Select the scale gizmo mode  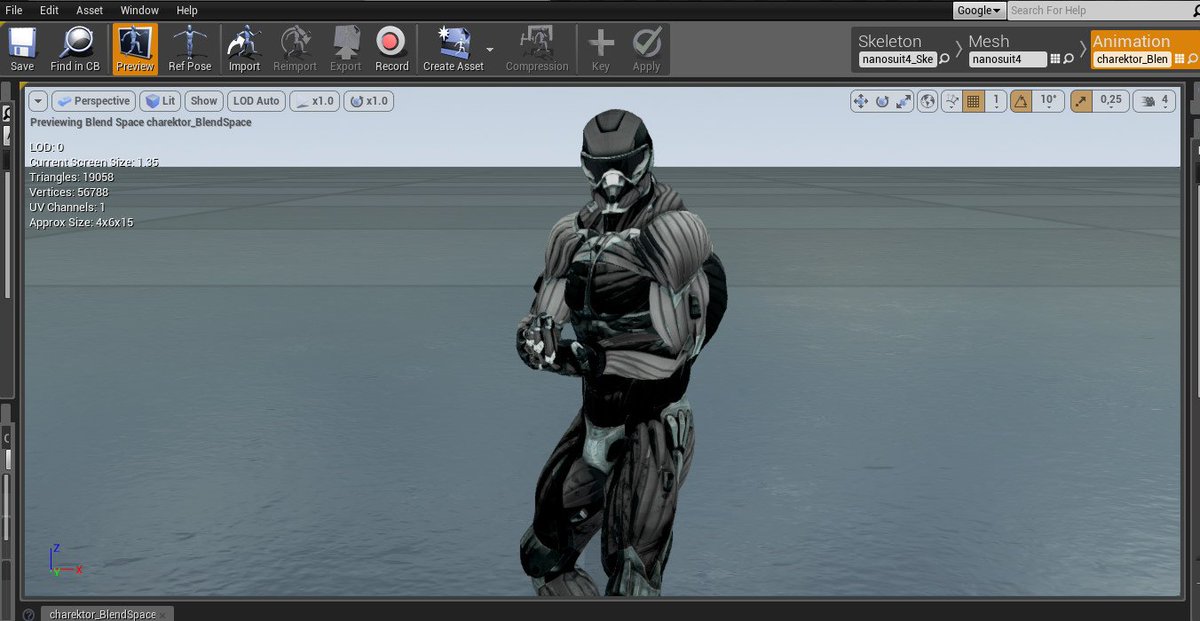(x=904, y=101)
